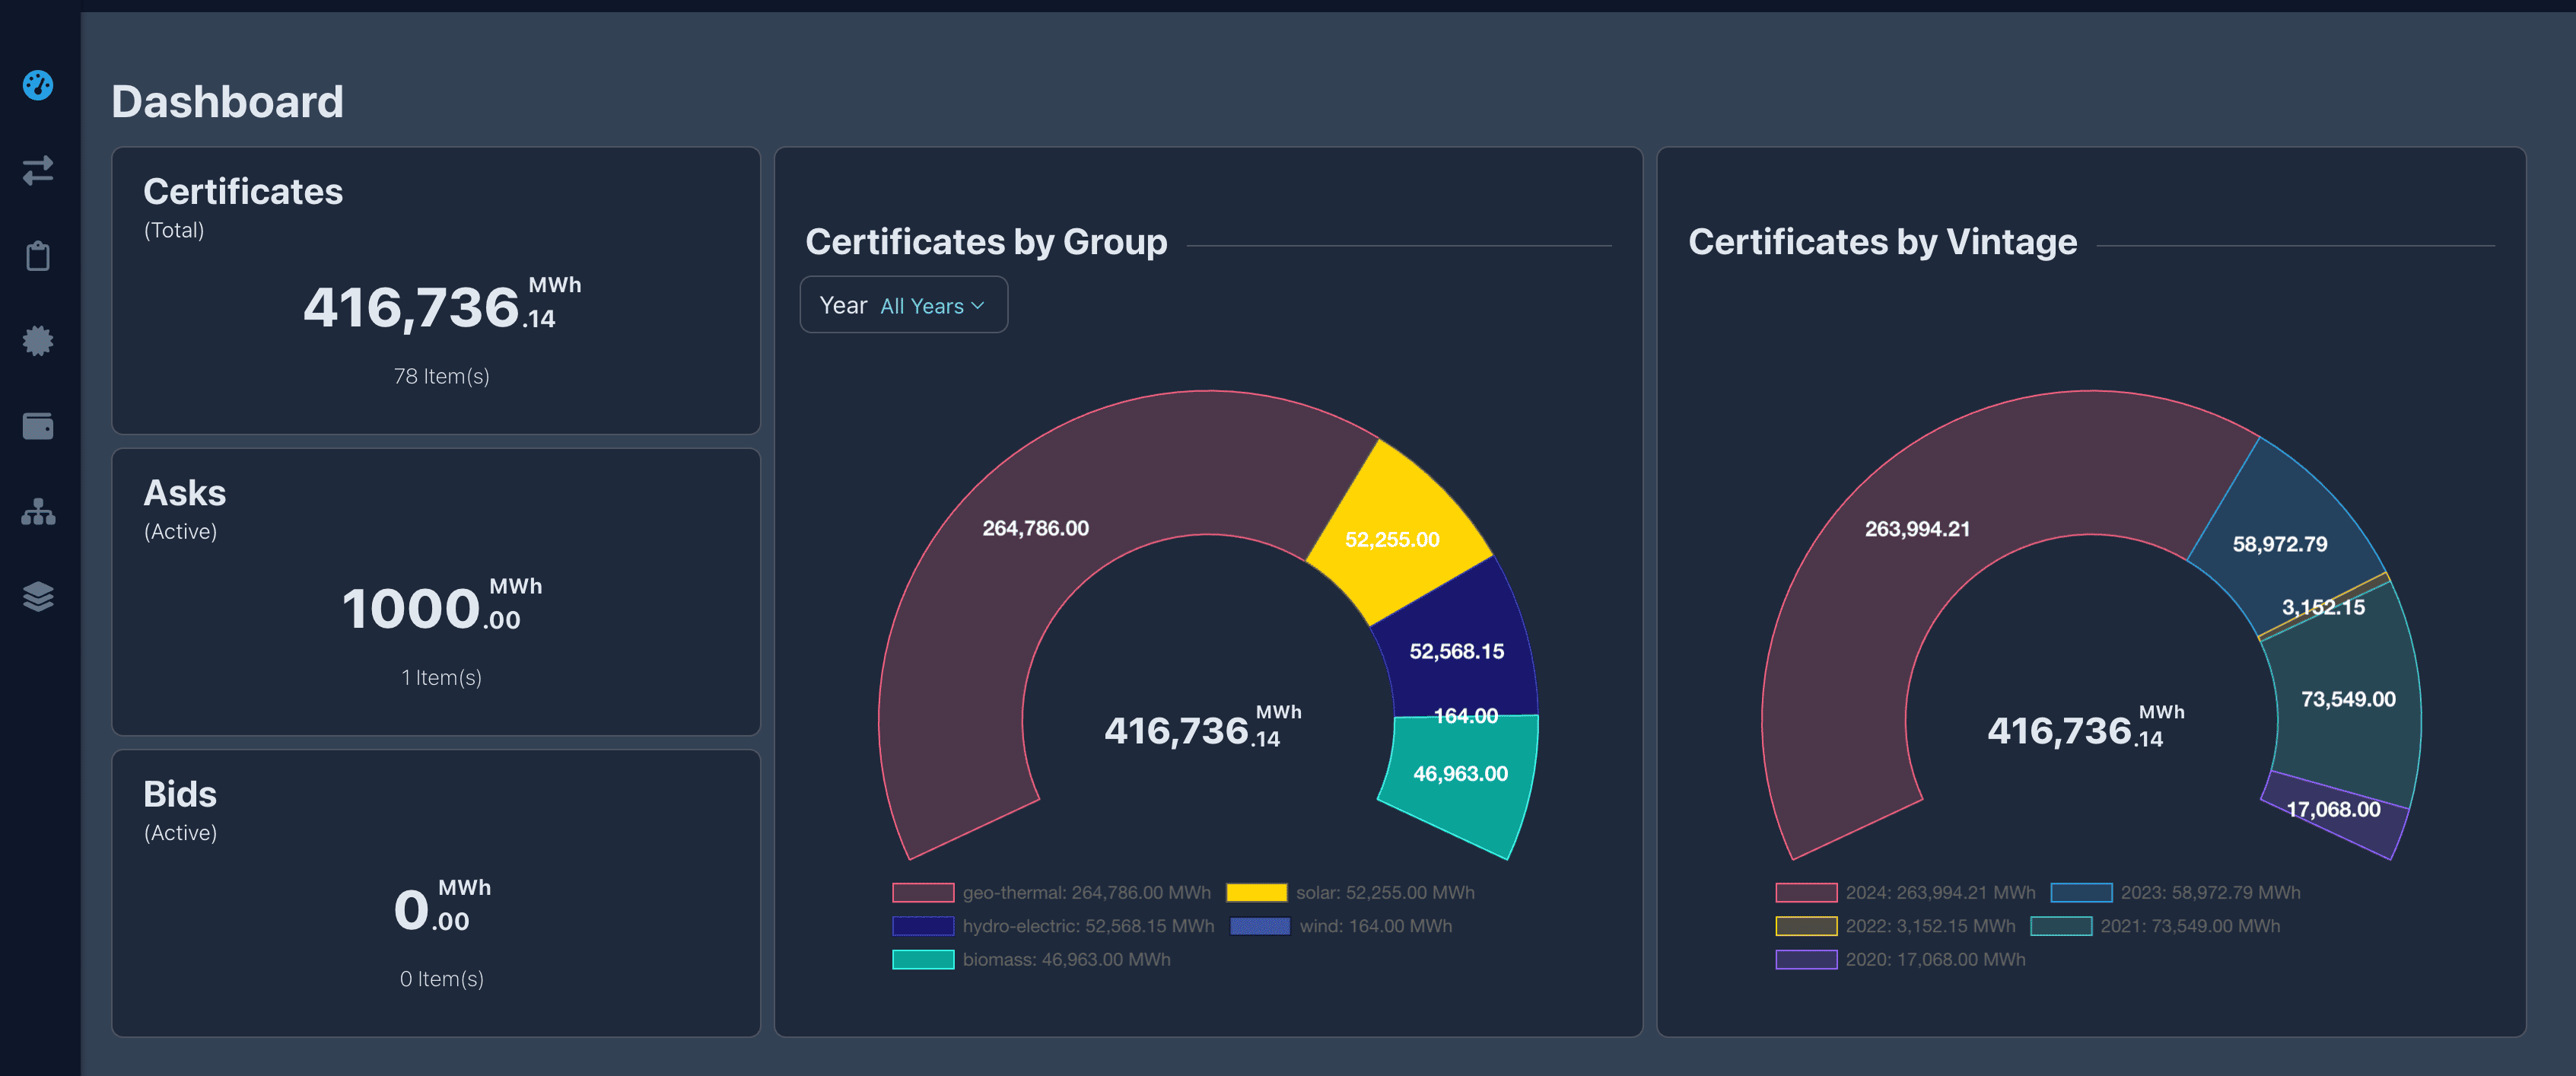Viewport: 2576px width, 1076px height.
Task: Click the organization hierarchy sidebar icon
Action: pyautogui.click(x=38, y=512)
